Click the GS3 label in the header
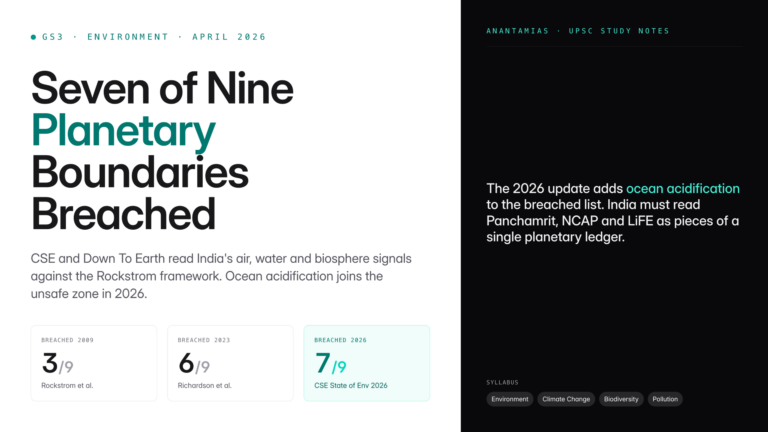This screenshot has height=432, width=768. pyautogui.click(x=52, y=37)
